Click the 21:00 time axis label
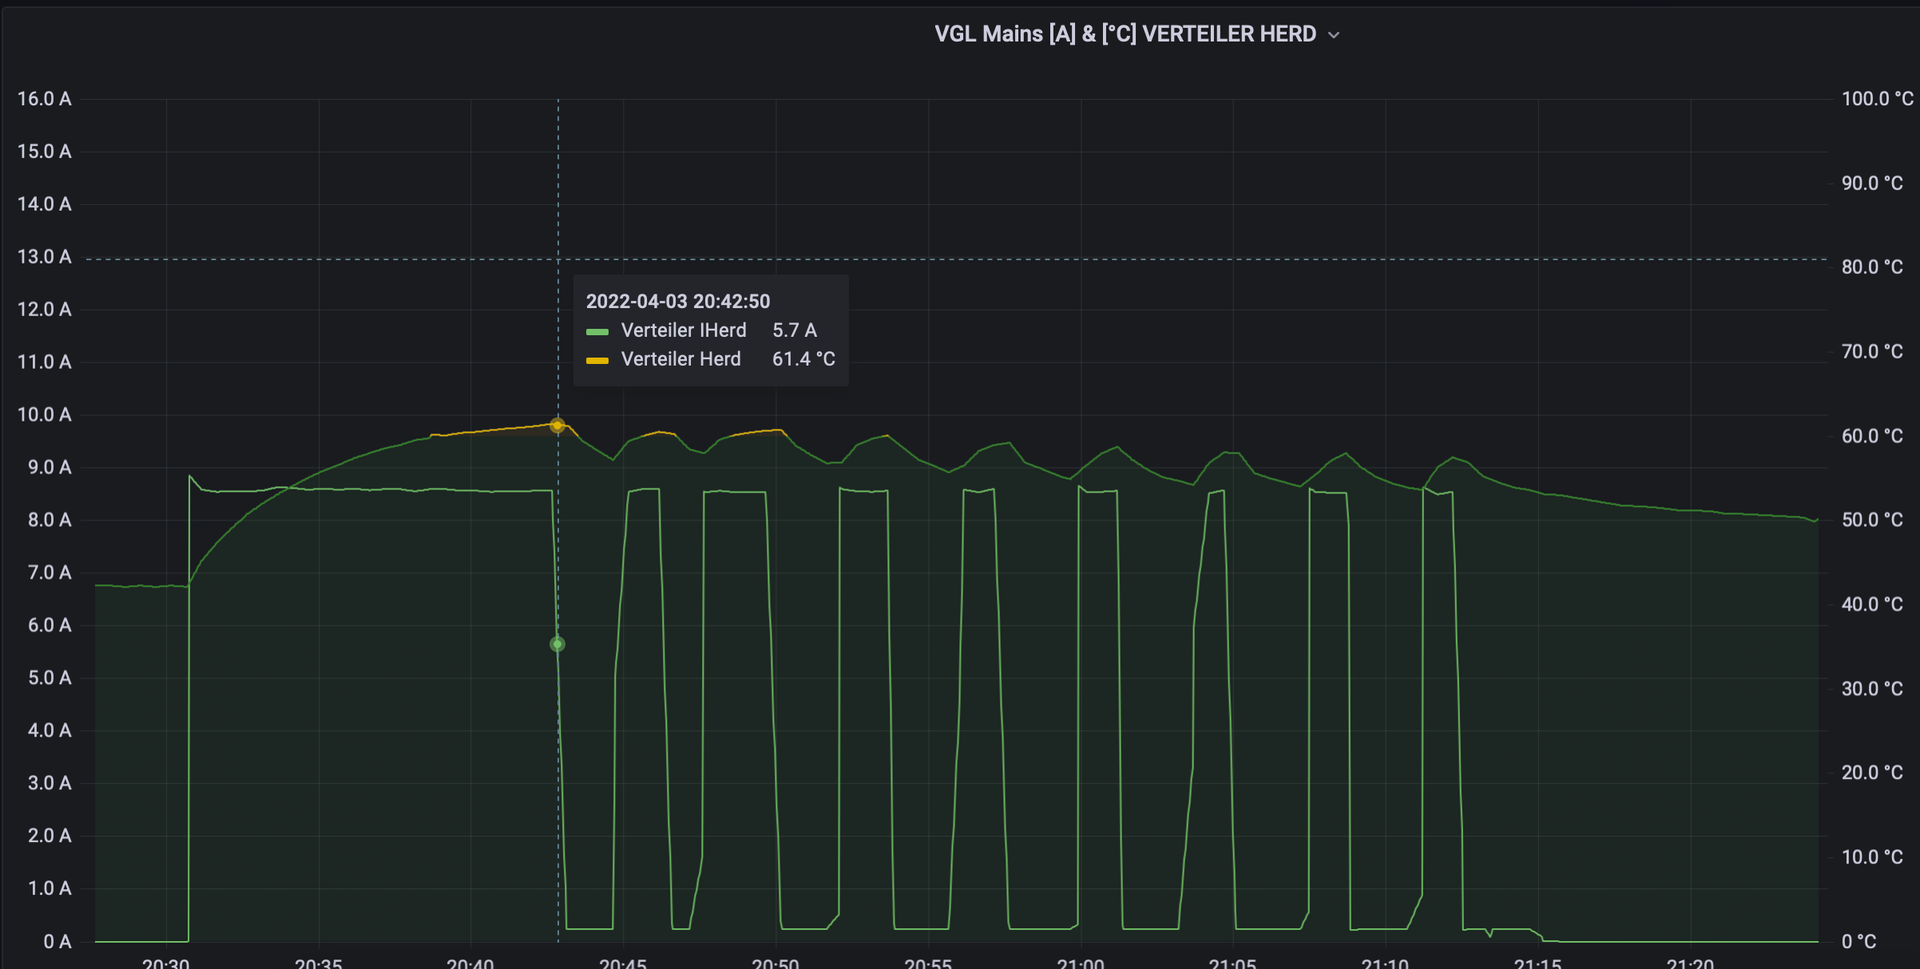 point(1080,962)
